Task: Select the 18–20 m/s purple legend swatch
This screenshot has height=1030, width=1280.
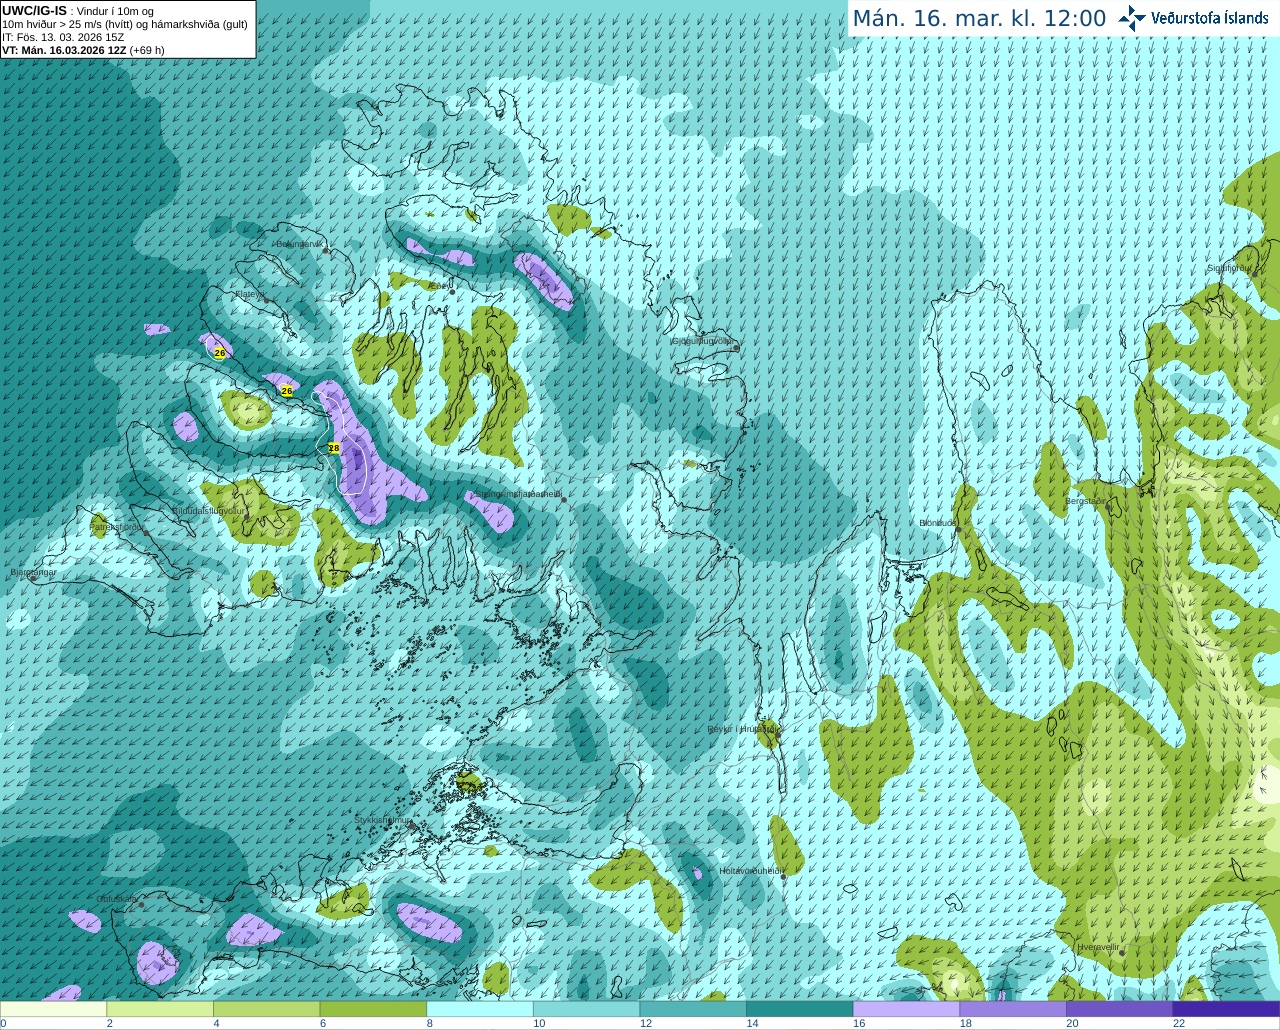Action: pos(1013,1009)
